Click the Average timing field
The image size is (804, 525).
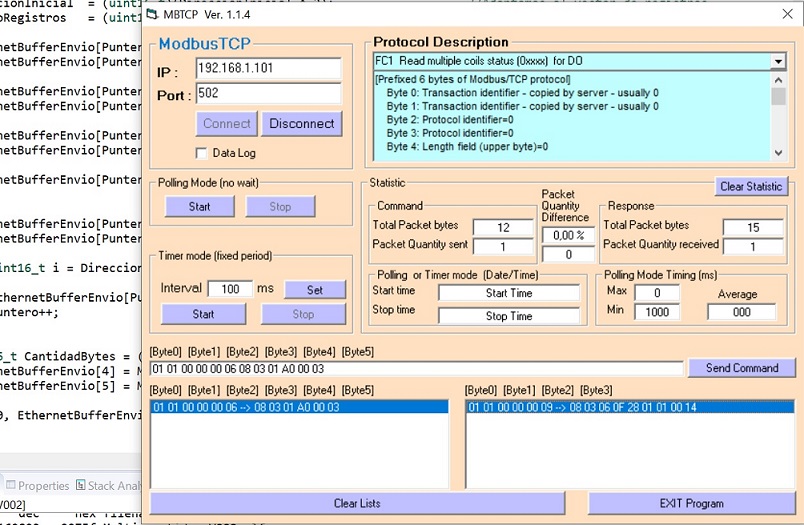pyautogui.click(x=741, y=312)
